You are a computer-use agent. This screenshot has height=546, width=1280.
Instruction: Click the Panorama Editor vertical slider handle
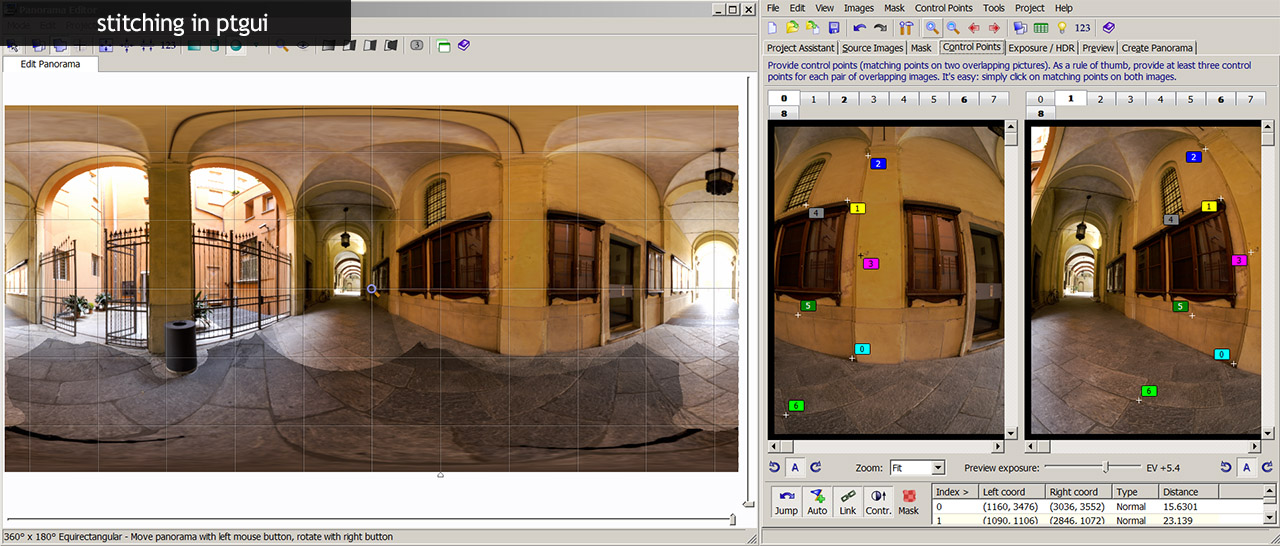(747, 503)
